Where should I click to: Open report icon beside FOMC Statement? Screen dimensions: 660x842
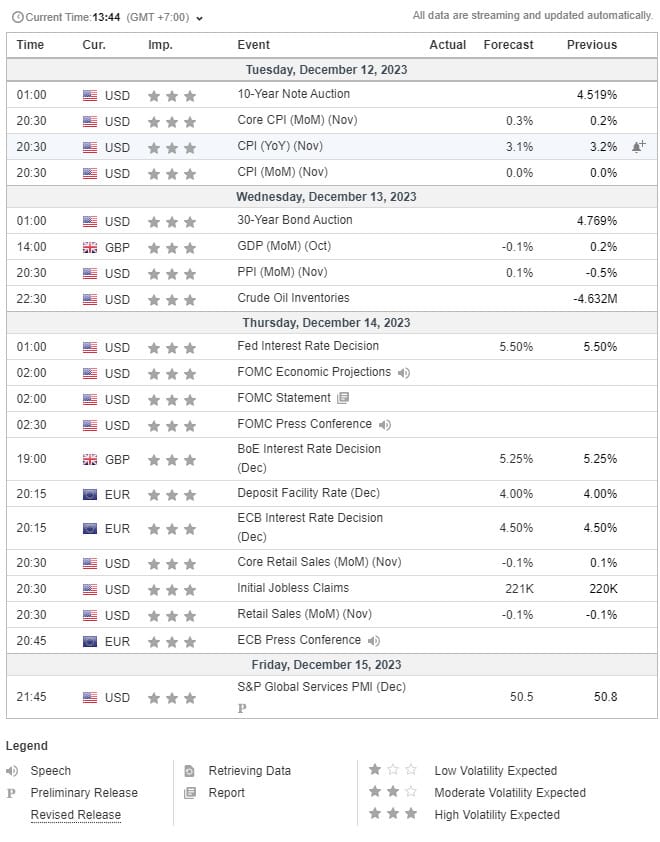coord(343,398)
